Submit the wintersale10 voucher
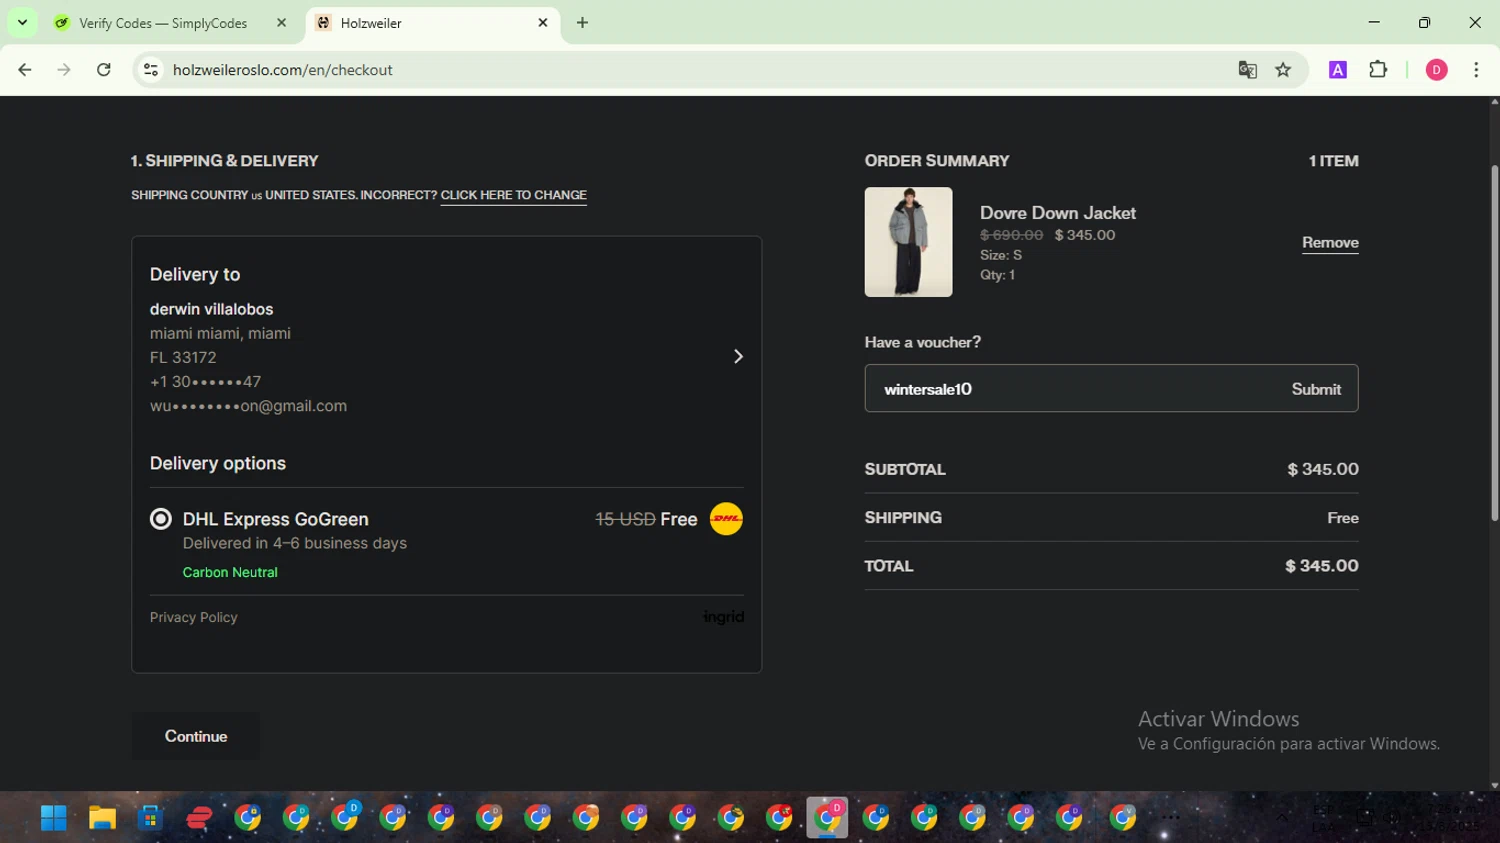This screenshot has width=1500, height=843. click(1316, 389)
